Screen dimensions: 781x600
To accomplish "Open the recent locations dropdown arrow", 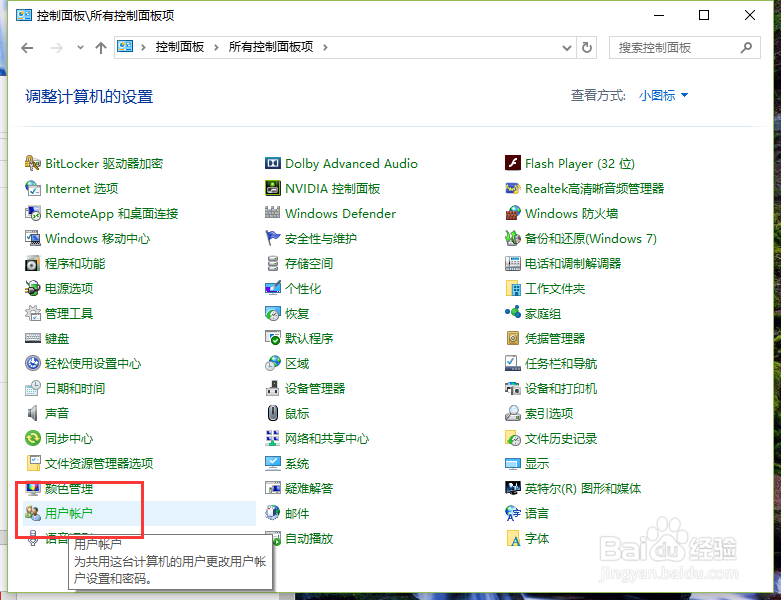I will coord(80,48).
